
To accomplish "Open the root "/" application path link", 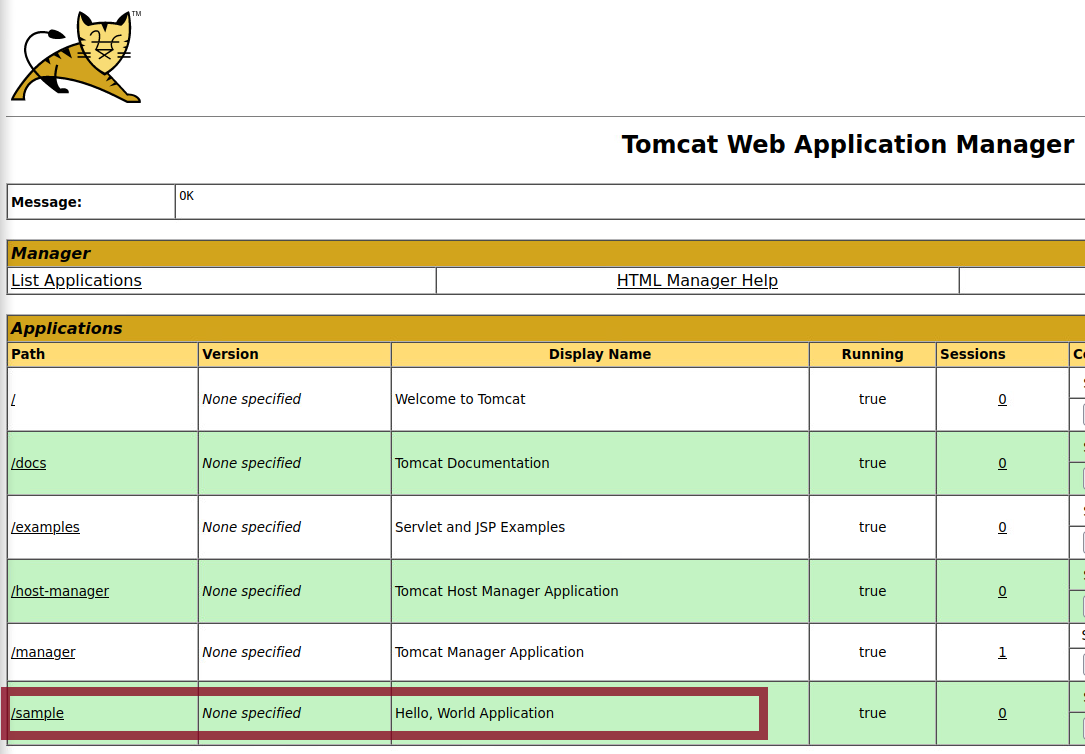I will [13, 399].
